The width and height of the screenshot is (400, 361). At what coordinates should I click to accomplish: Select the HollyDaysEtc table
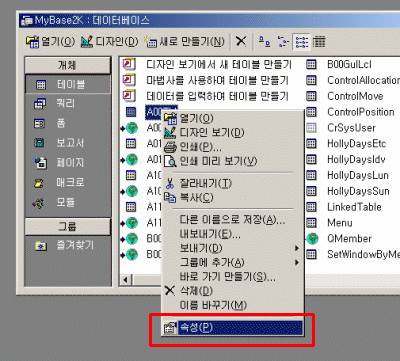click(356, 144)
